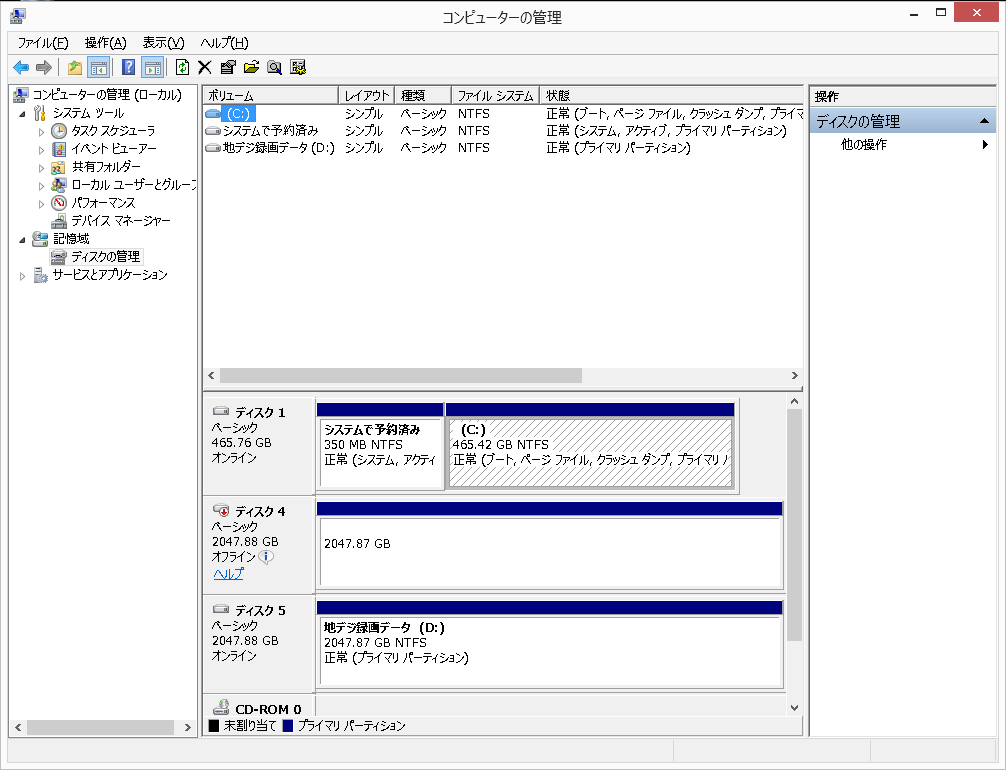Expand サービスとアプリケーション tree node

tap(23, 276)
